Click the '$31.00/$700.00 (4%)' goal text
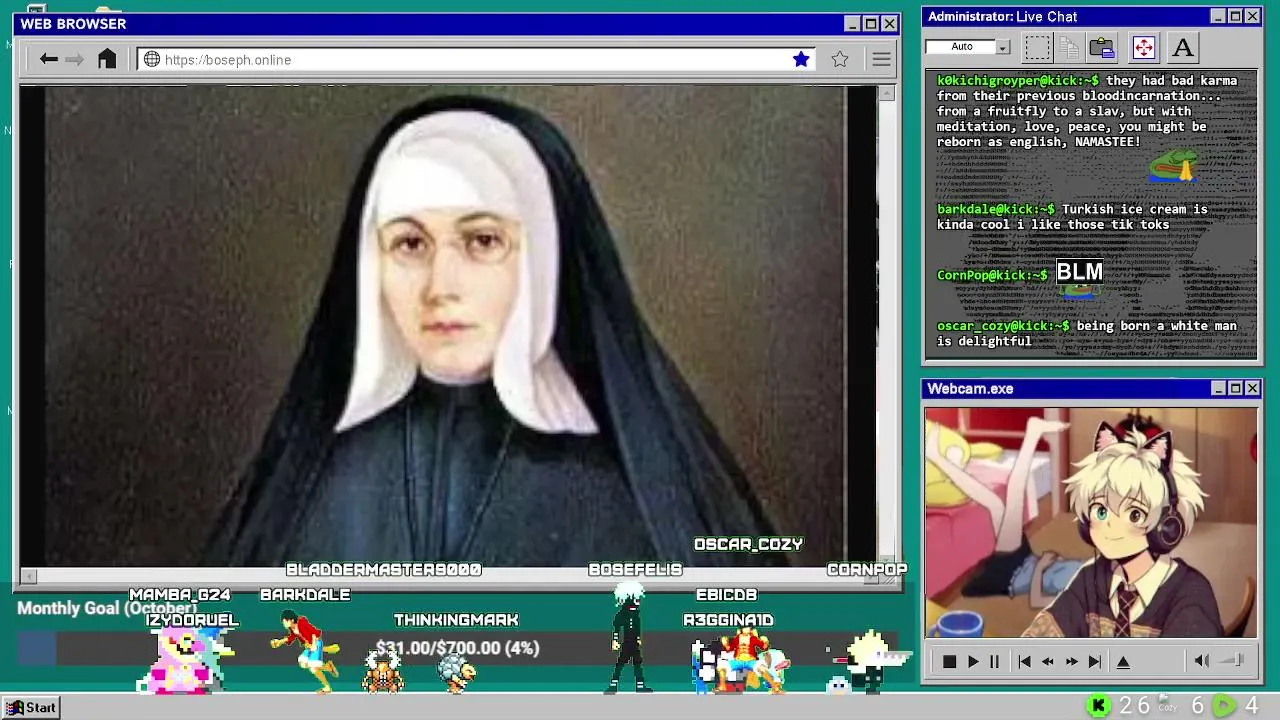Screen dimensions: 1280x720 coord(458,648)
